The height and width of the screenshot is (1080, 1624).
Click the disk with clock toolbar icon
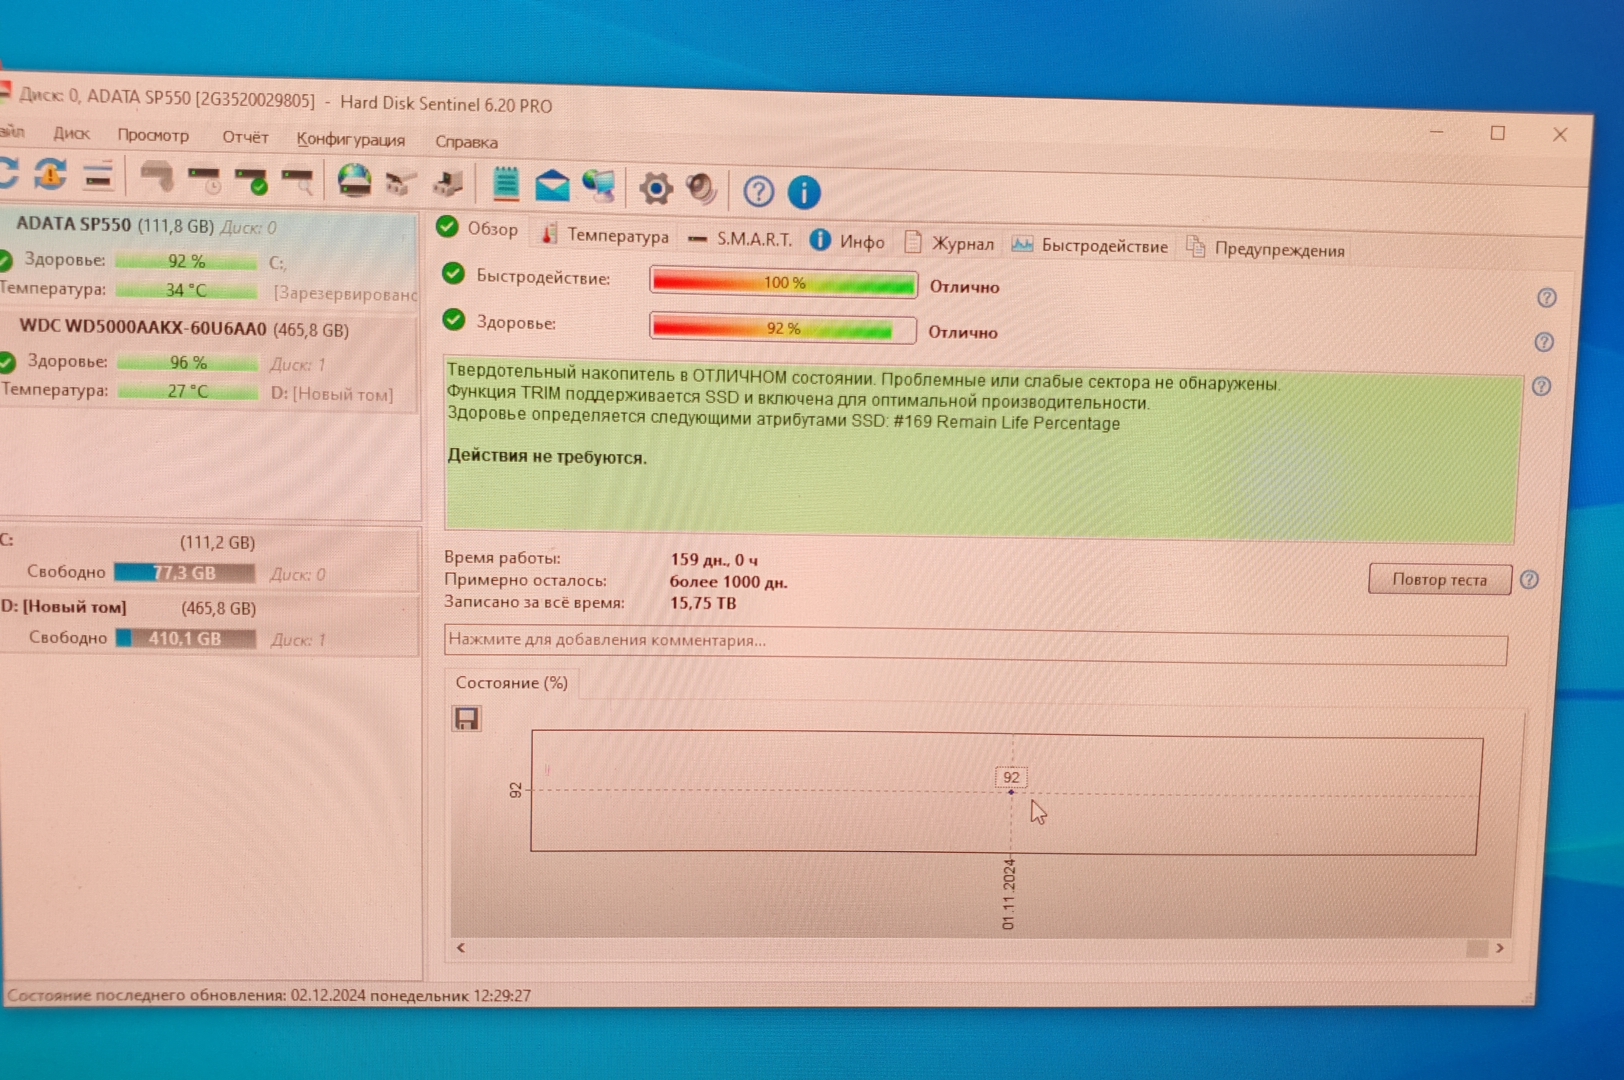204,180
